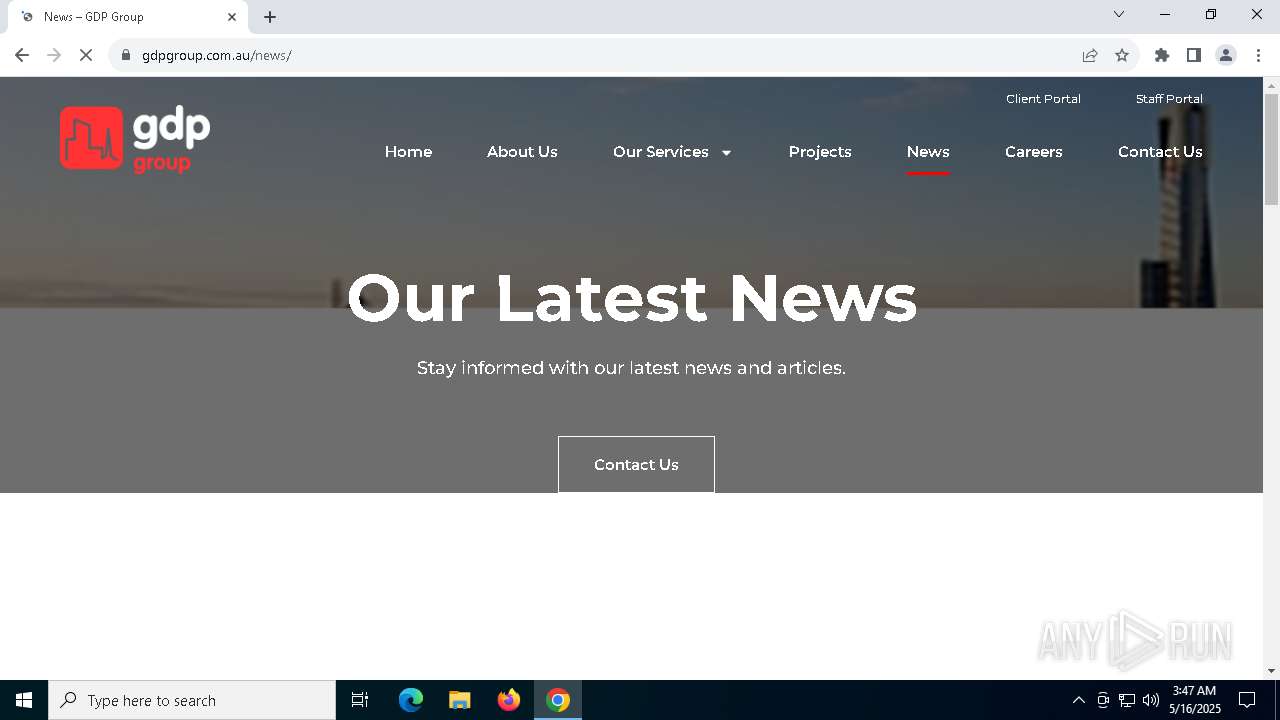Go to About Us page
Viewport: 1280px width, 720px height.
click(522, 152)
